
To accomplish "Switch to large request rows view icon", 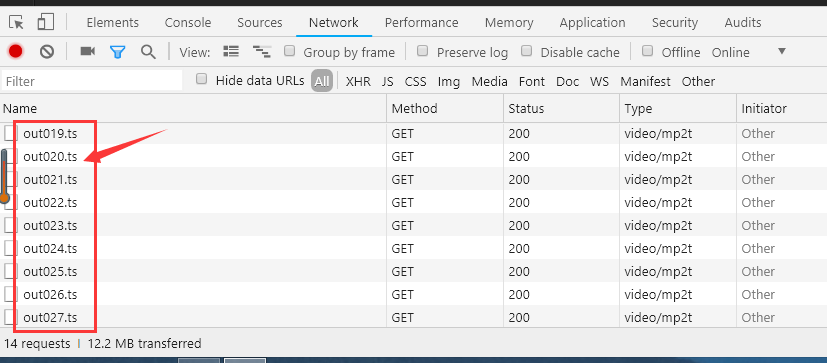I will click(x=231, y=51).
